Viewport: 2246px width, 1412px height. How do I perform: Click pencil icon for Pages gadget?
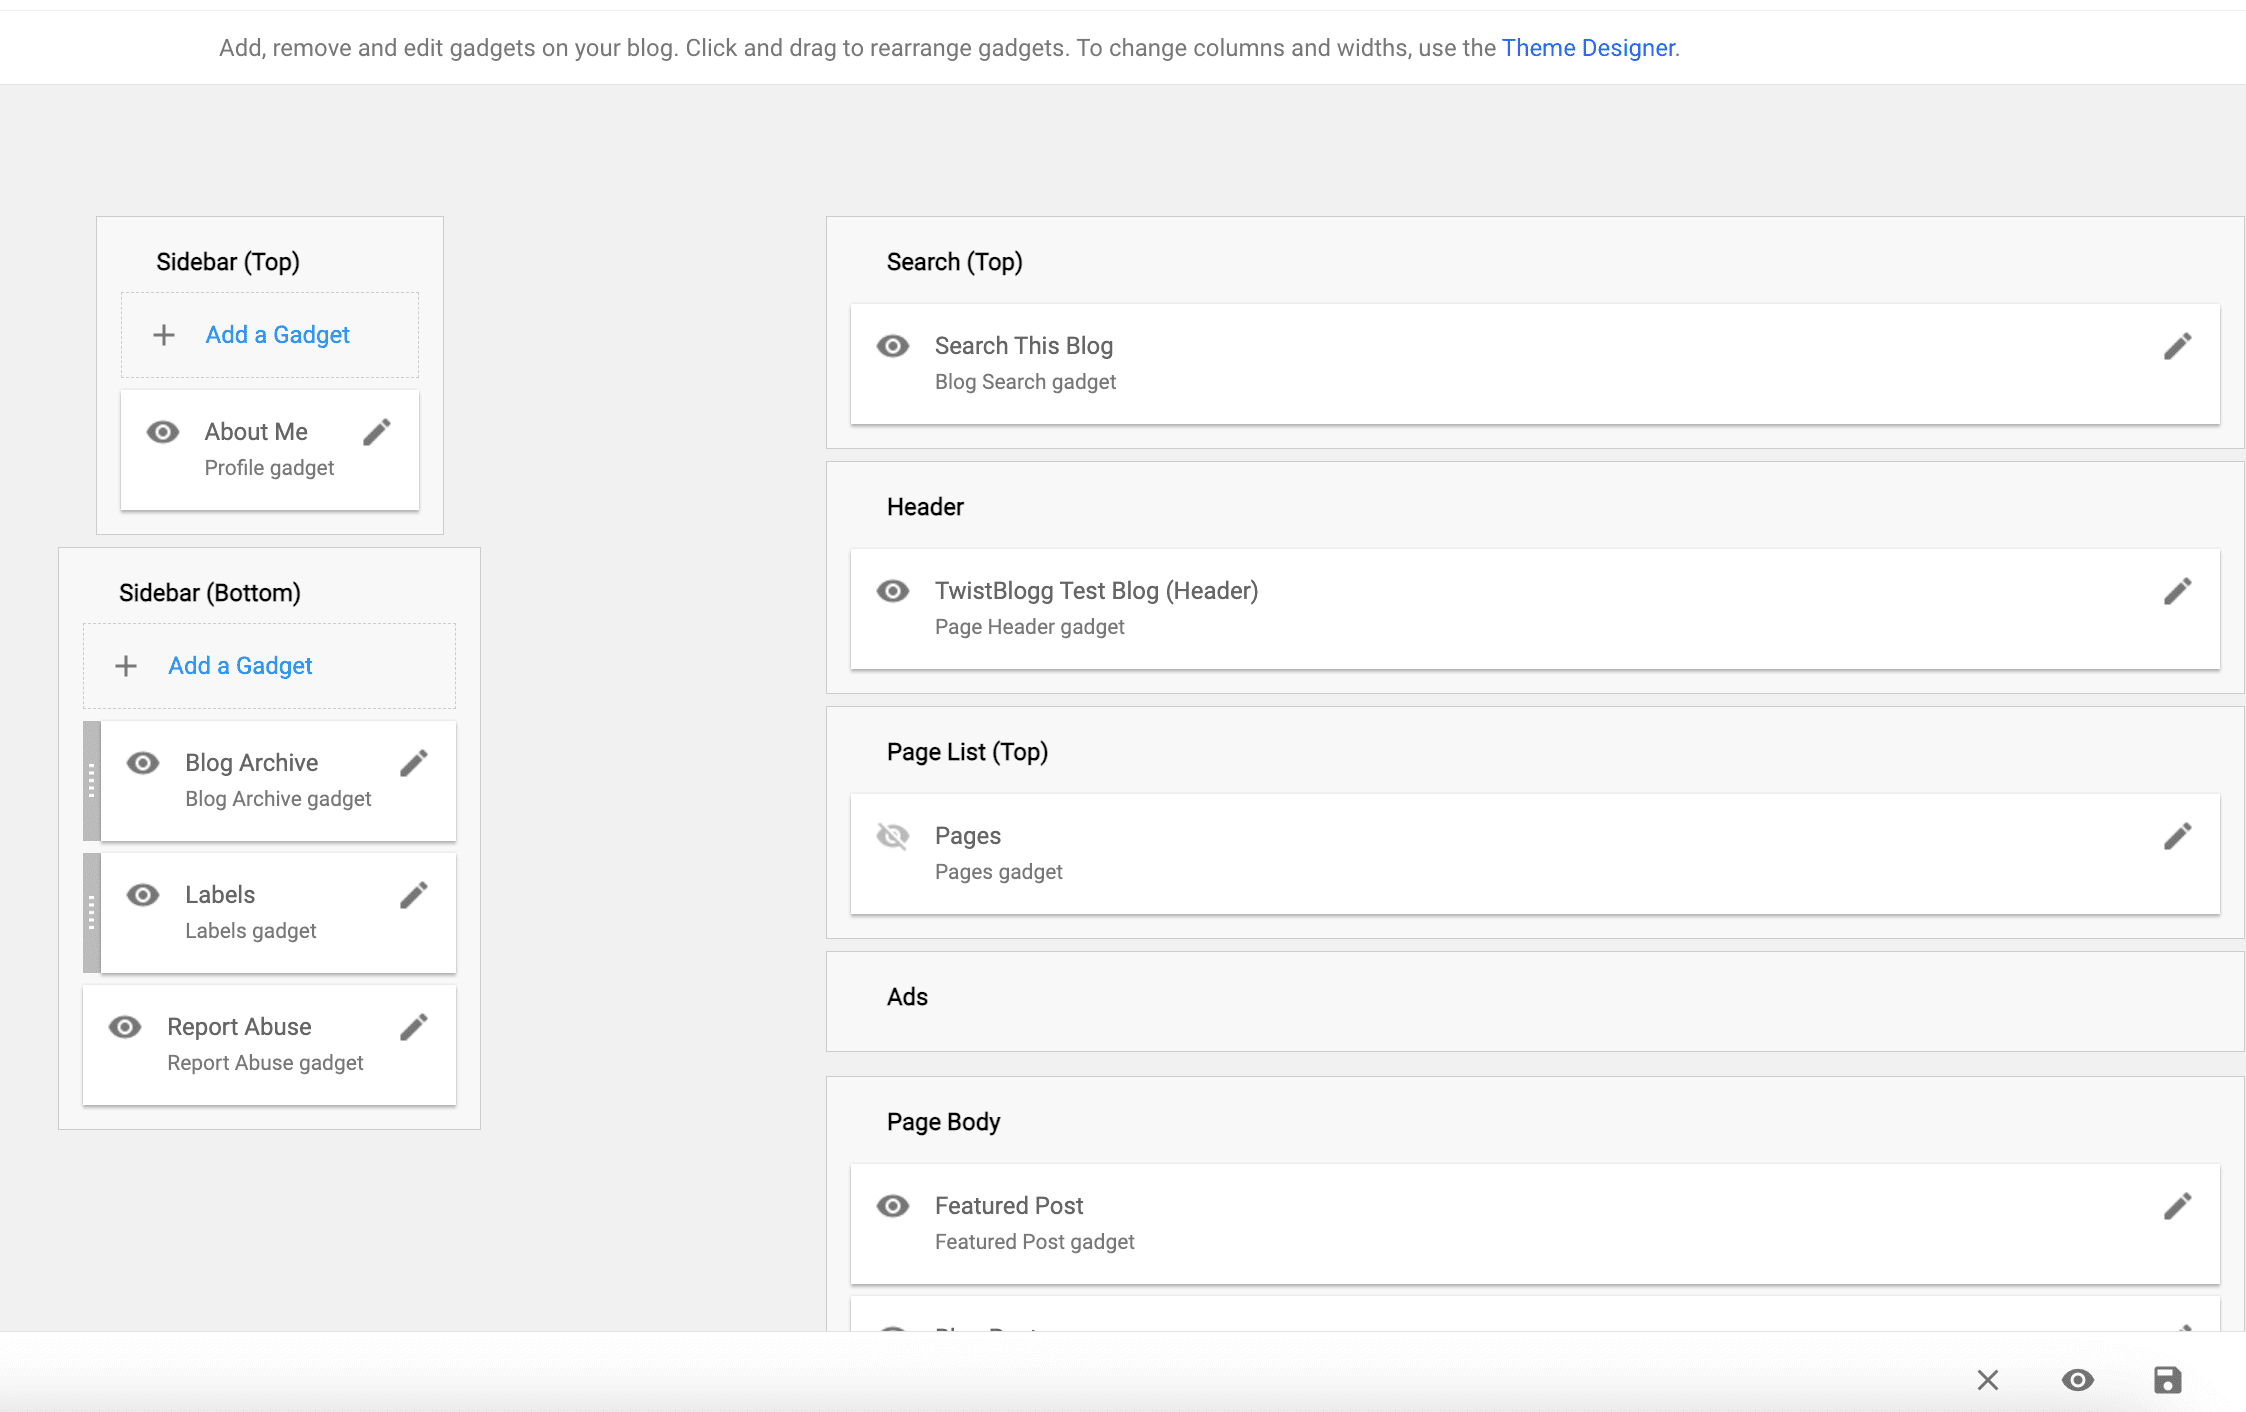2177,836
